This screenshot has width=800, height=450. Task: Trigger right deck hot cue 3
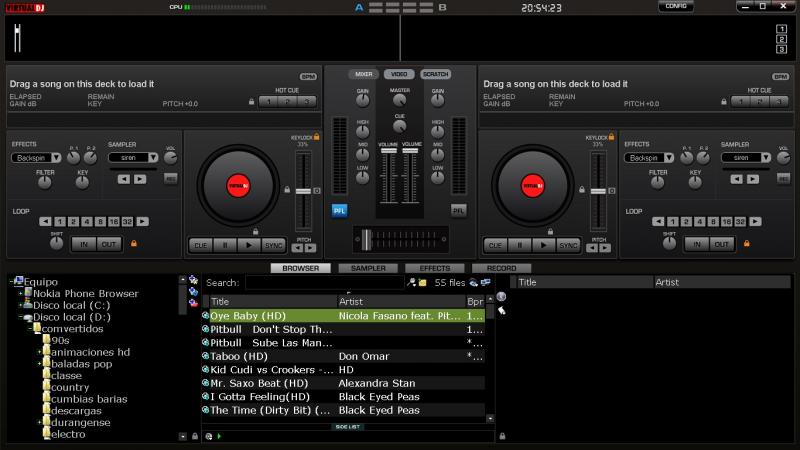(x=779, y=102)
